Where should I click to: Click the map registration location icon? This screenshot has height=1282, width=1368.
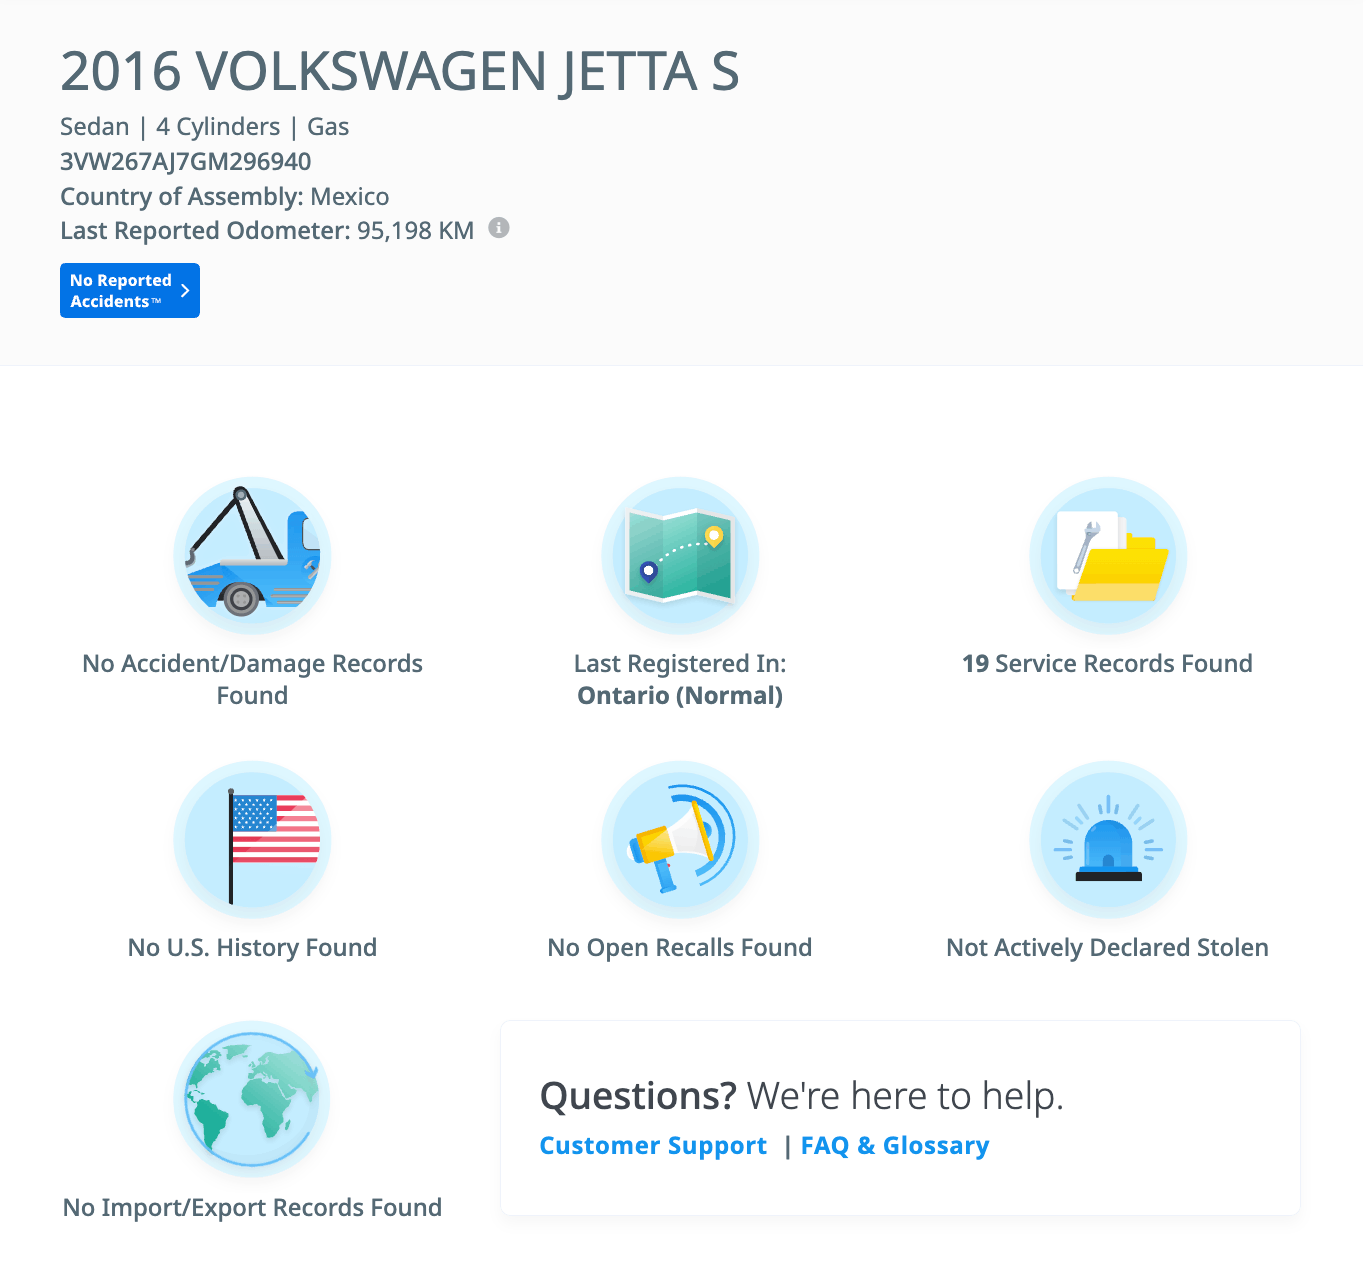(680, 556)
